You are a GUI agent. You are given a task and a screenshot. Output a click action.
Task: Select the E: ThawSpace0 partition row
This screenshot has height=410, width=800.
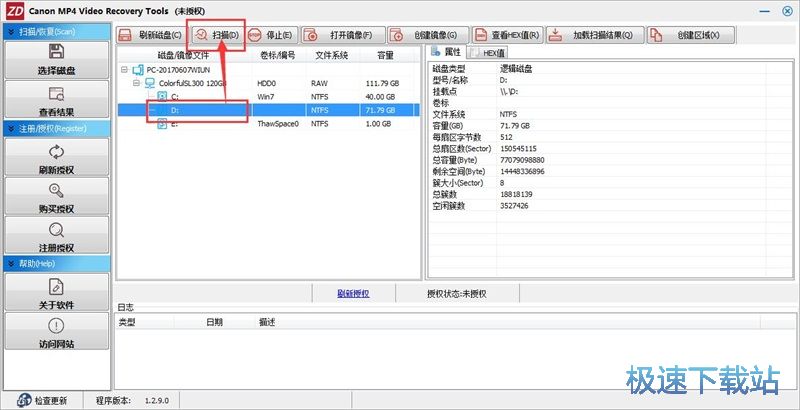tap(268, 123)
